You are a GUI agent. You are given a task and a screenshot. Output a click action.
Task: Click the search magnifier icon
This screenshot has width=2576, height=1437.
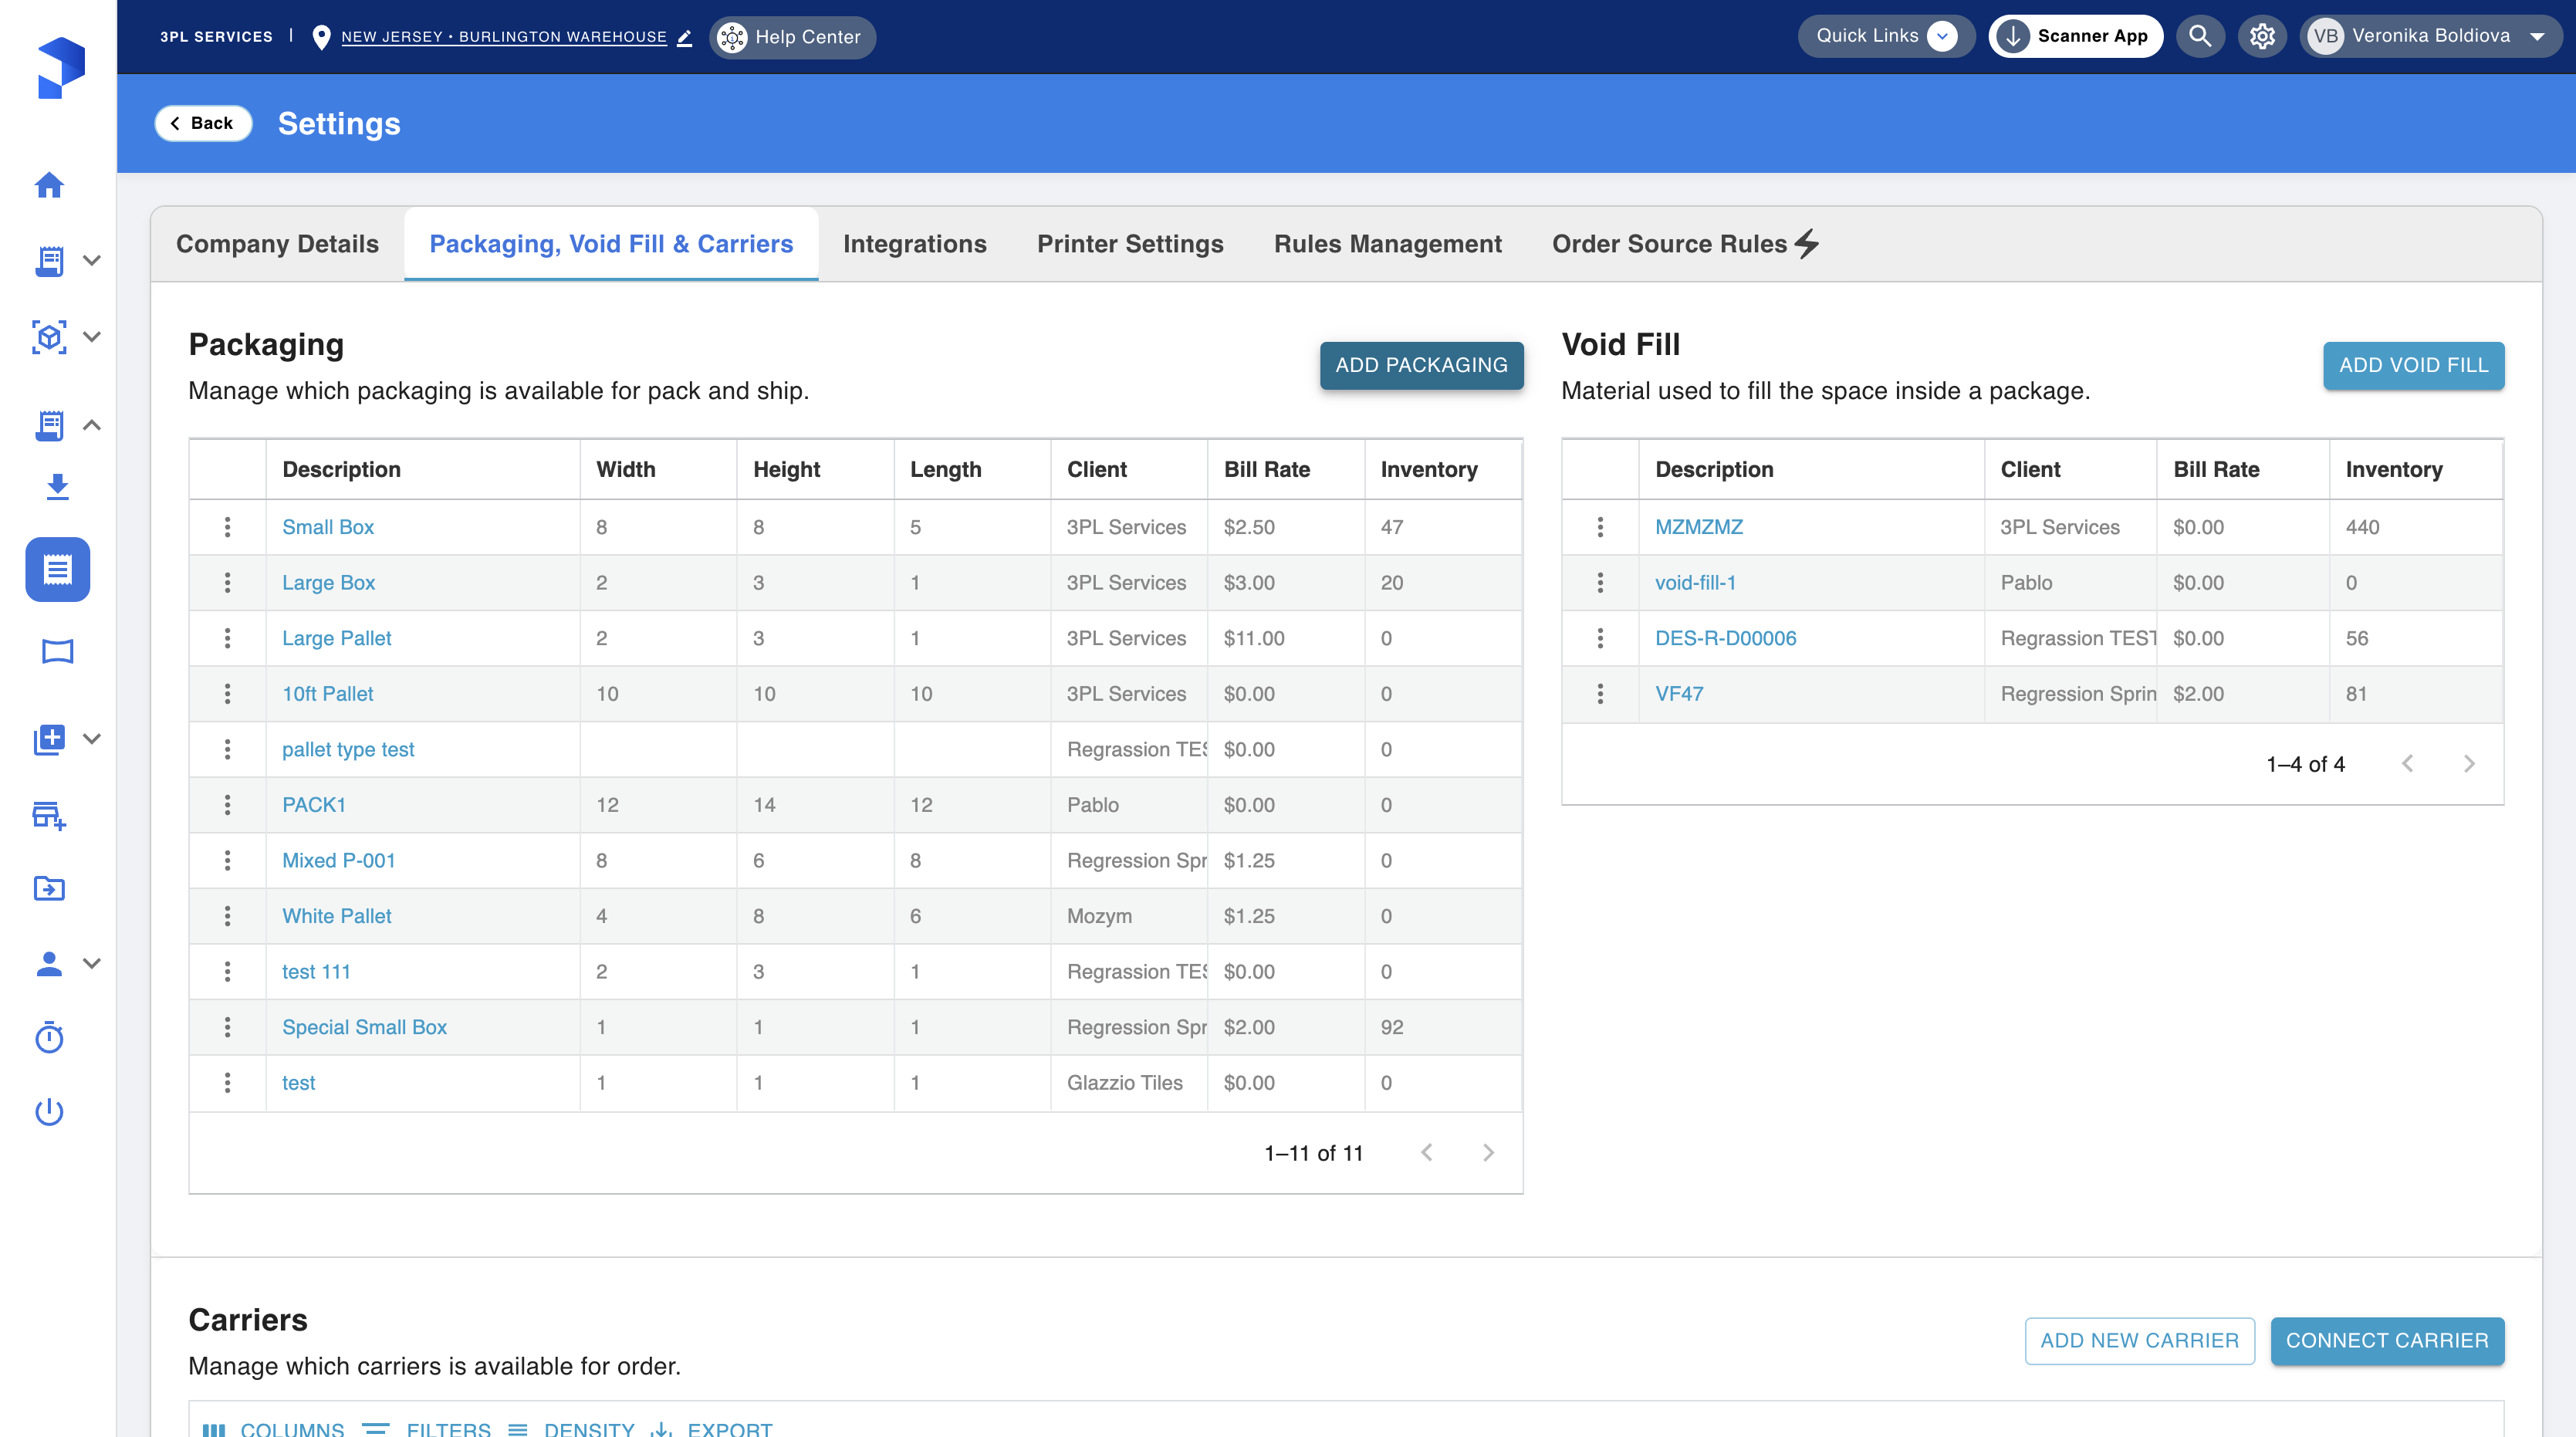[2199, 37]
